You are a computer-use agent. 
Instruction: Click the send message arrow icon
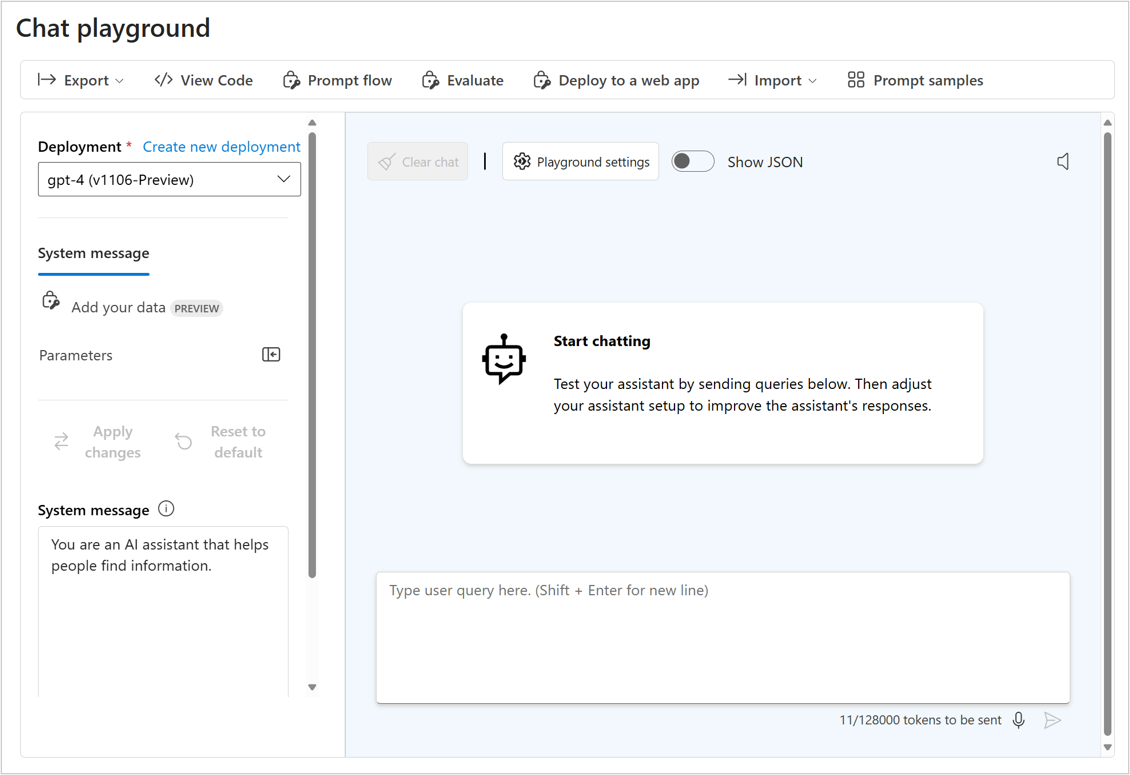click(1052, 719)
